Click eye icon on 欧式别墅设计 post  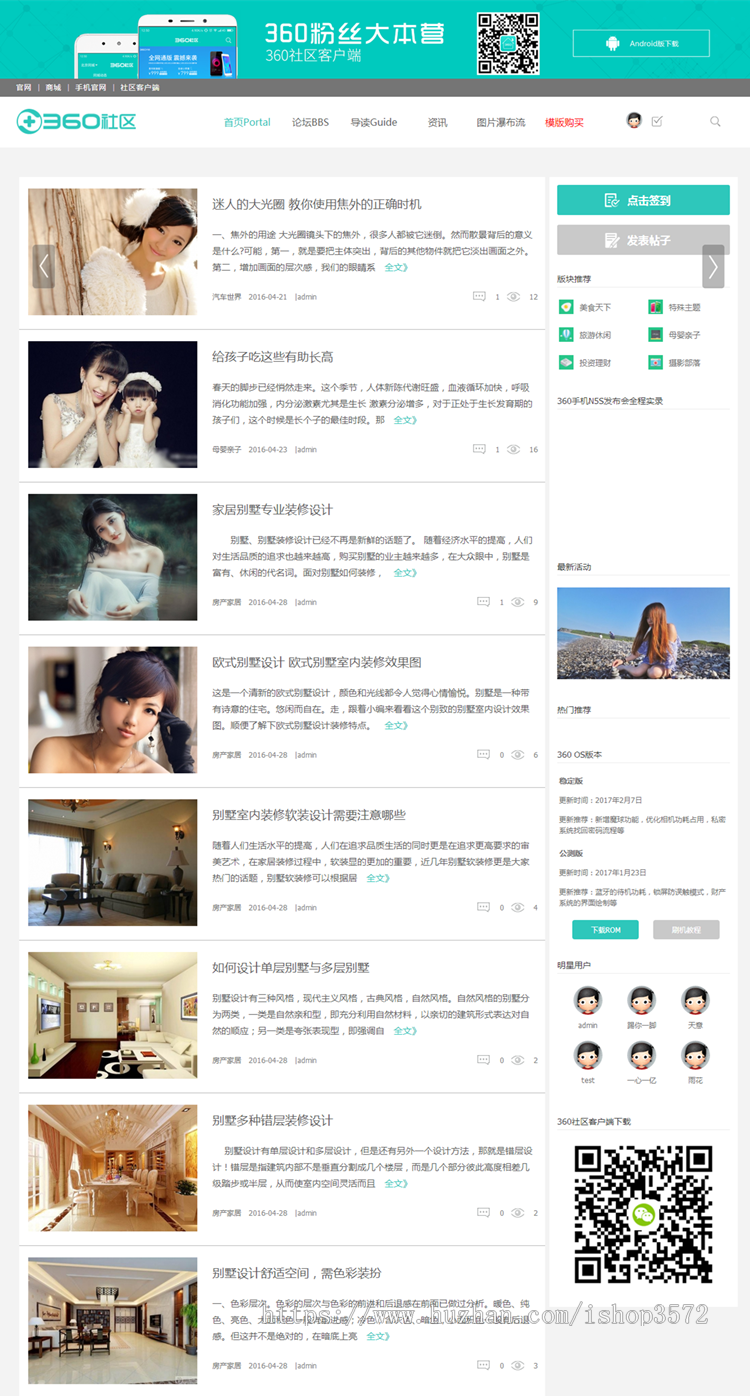point(518,755)
